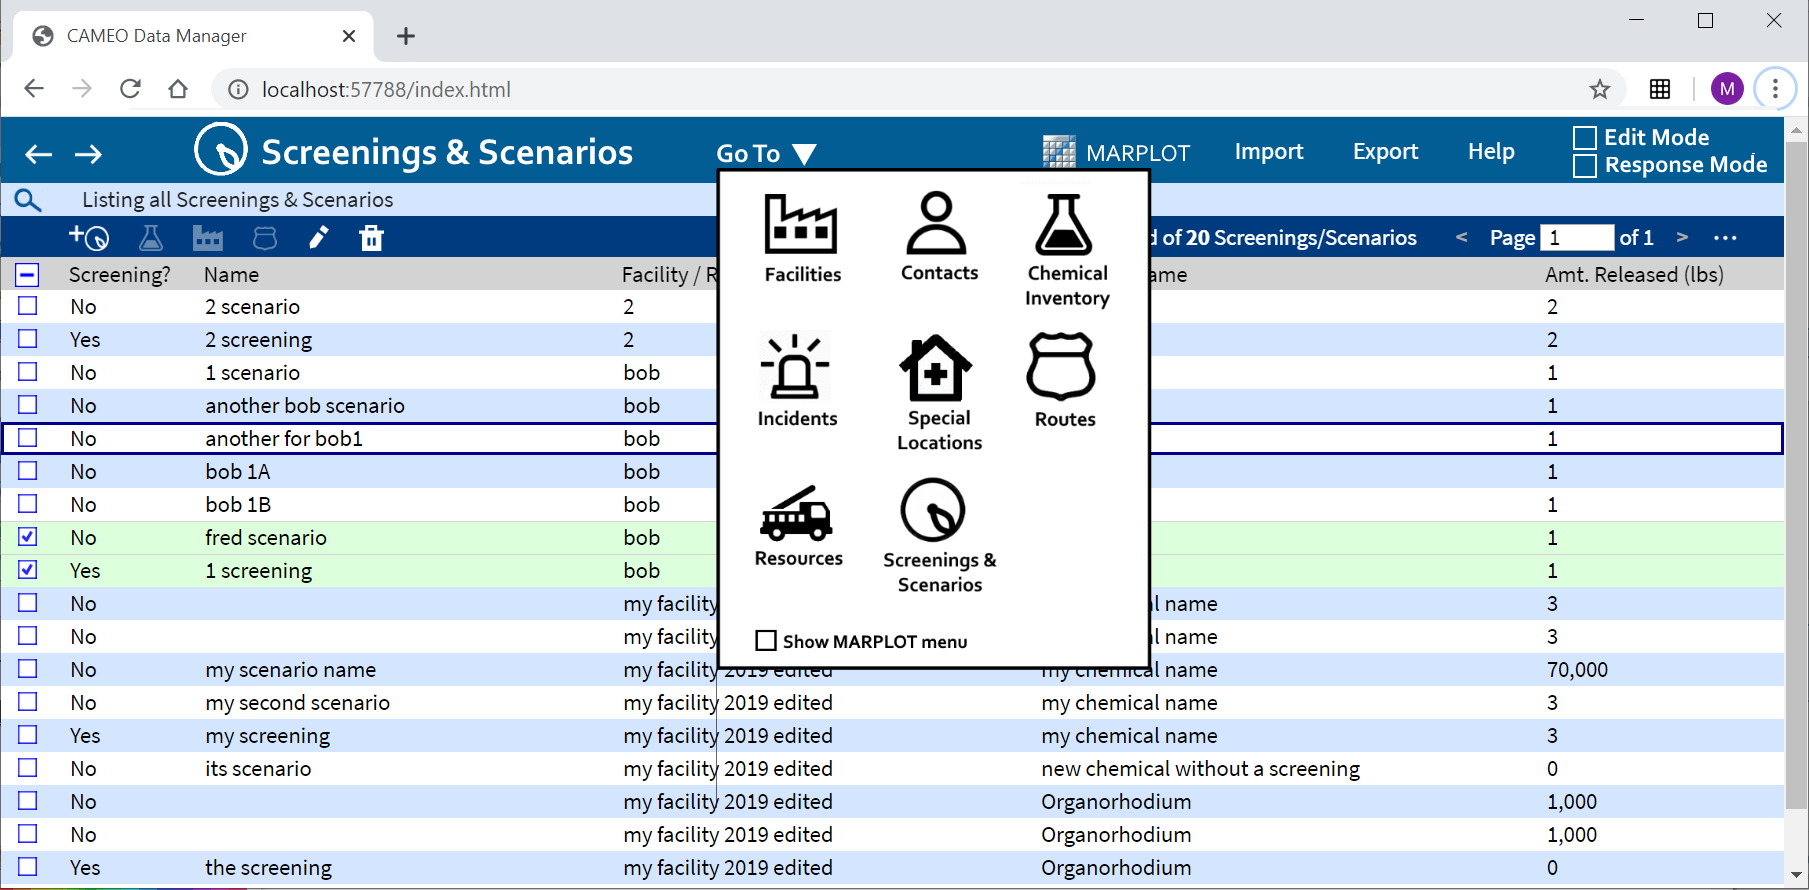Viewport: 1809px width, 890px height.
Task: Click the Screenings & Scenarios header logo
Action: tap(221, 150)
